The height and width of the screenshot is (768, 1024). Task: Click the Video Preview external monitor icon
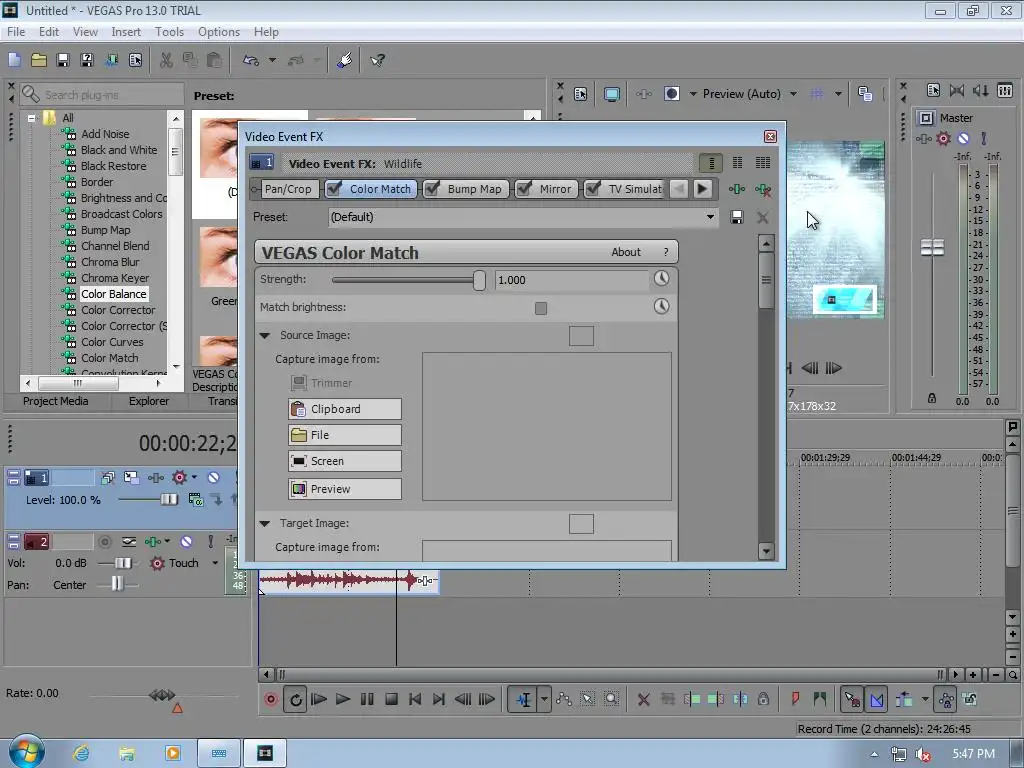click(611, 94)
